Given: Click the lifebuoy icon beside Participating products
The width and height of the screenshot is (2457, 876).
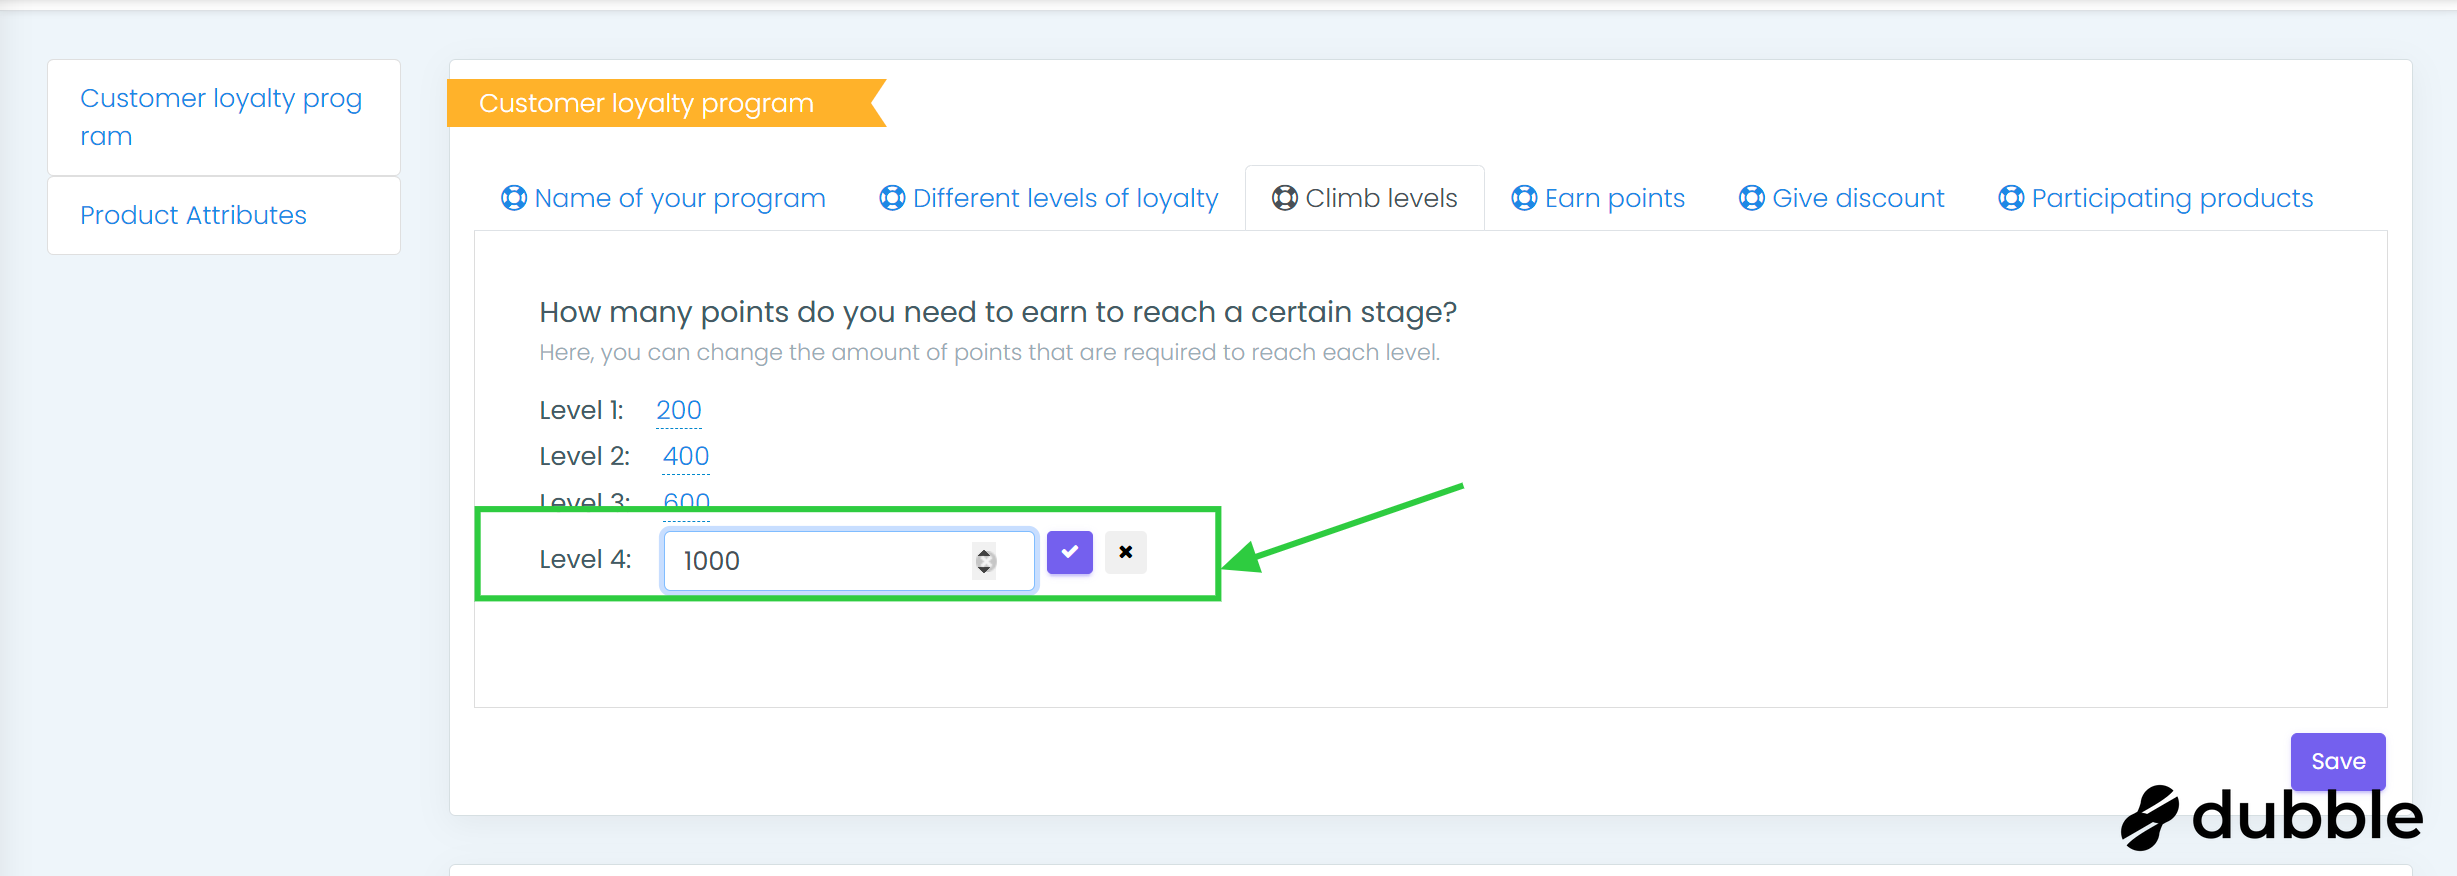Looking at the screenshot, I should pyautogui.click(x=2011, y=198).
